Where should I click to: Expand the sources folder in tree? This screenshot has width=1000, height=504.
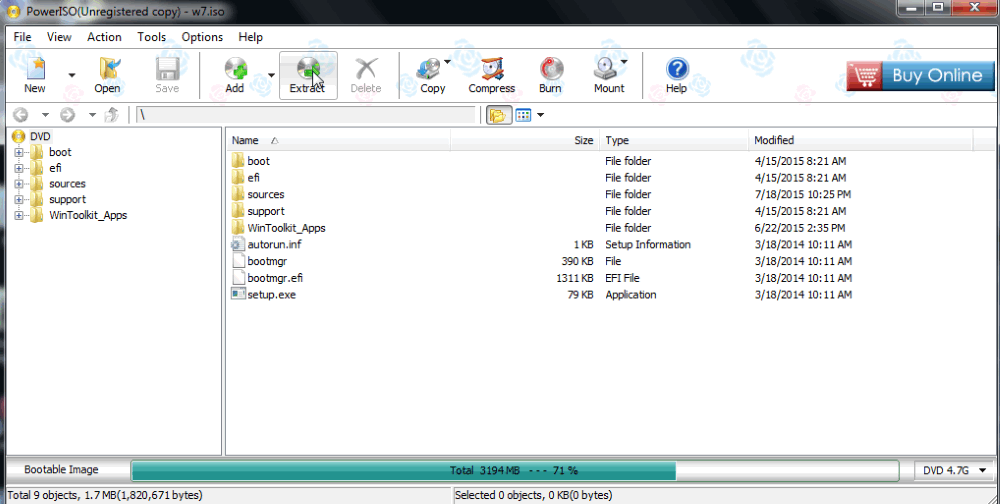18,184
